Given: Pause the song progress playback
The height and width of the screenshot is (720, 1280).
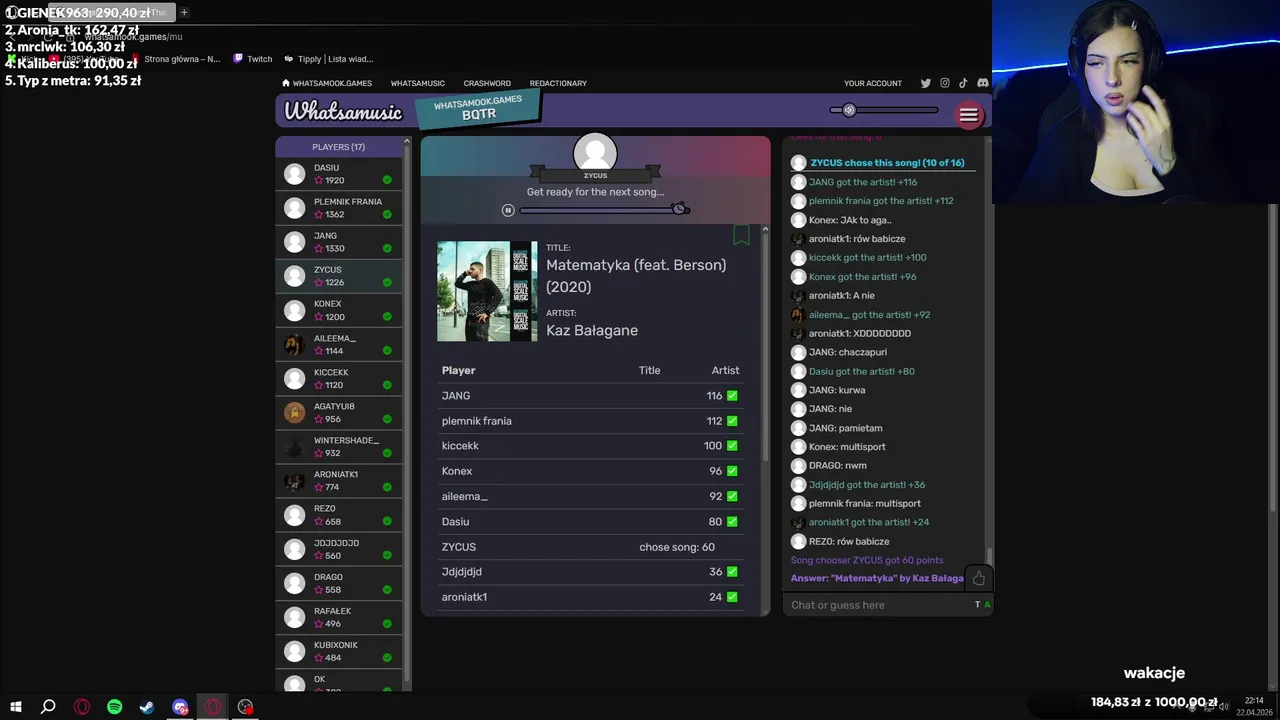Looking at the screenshot, I should click(508, 210).
